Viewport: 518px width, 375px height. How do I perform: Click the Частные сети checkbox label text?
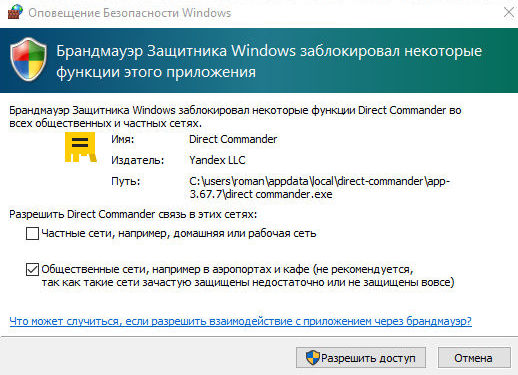pyautogui.click(x=179, y=233)
